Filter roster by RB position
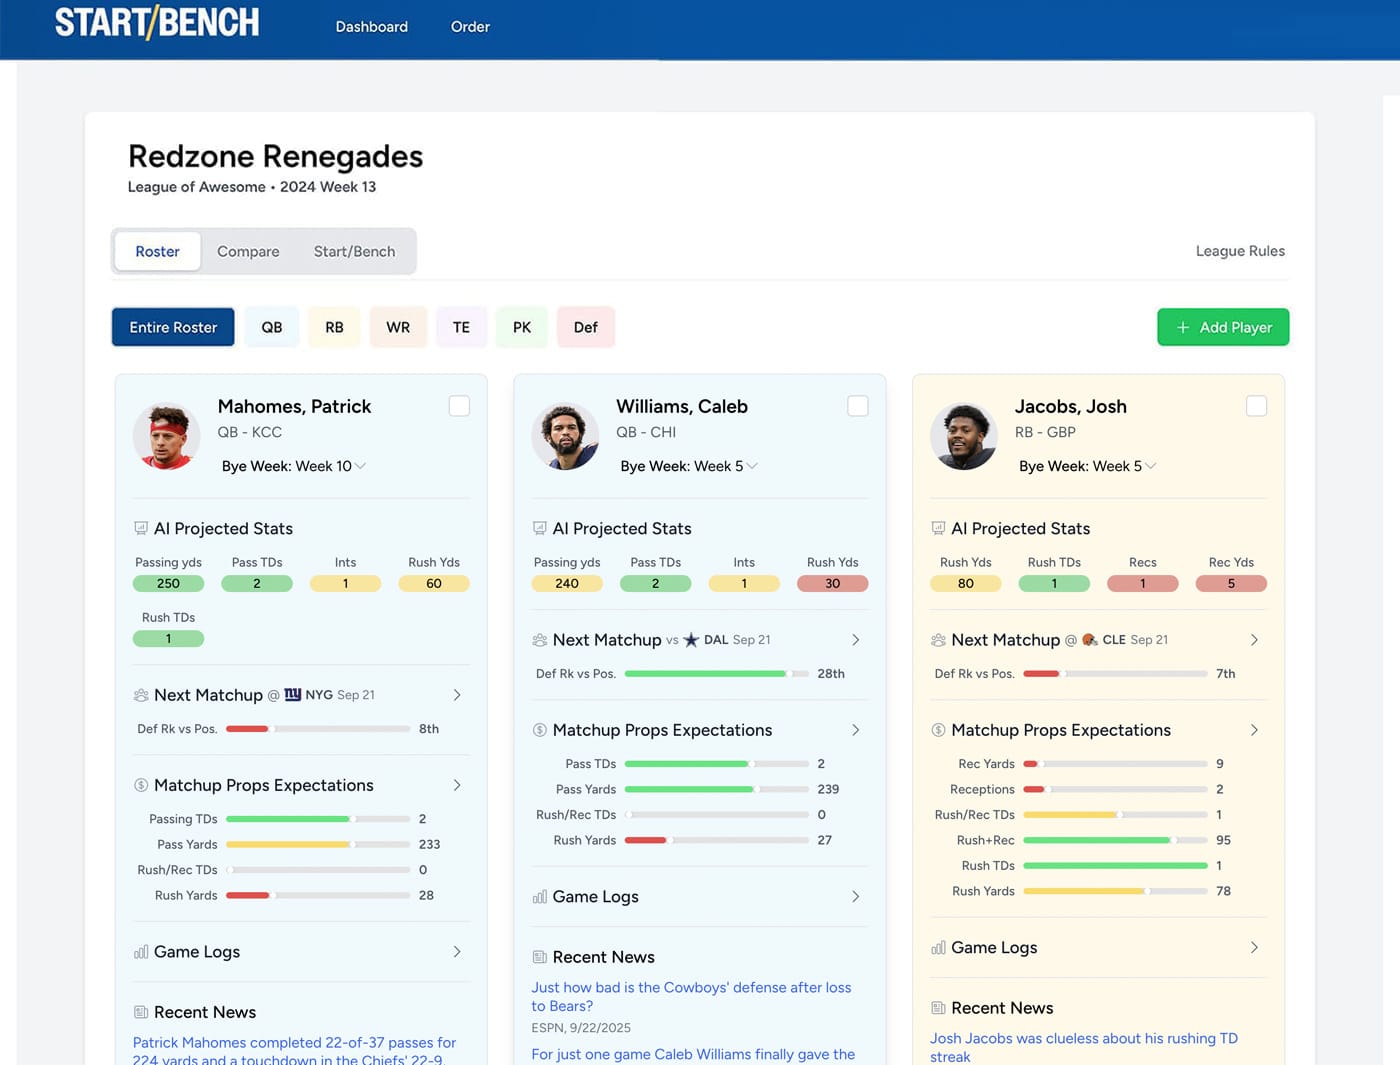 [334, 327]
